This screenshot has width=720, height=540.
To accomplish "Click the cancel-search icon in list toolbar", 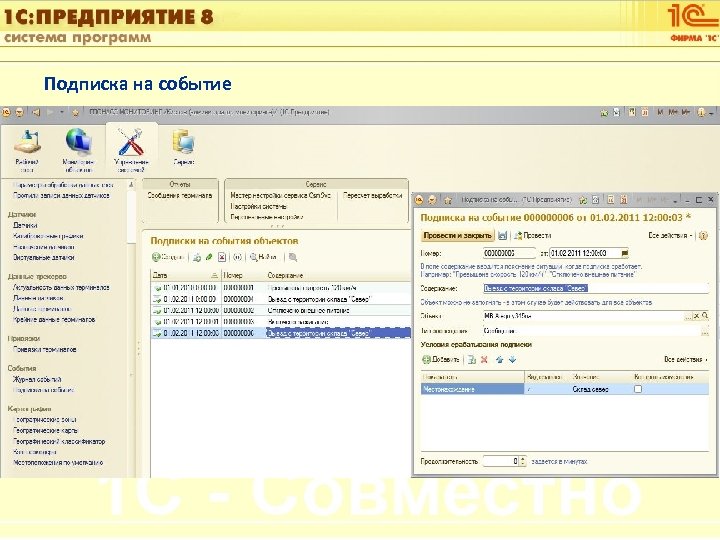I will point(293,257).
